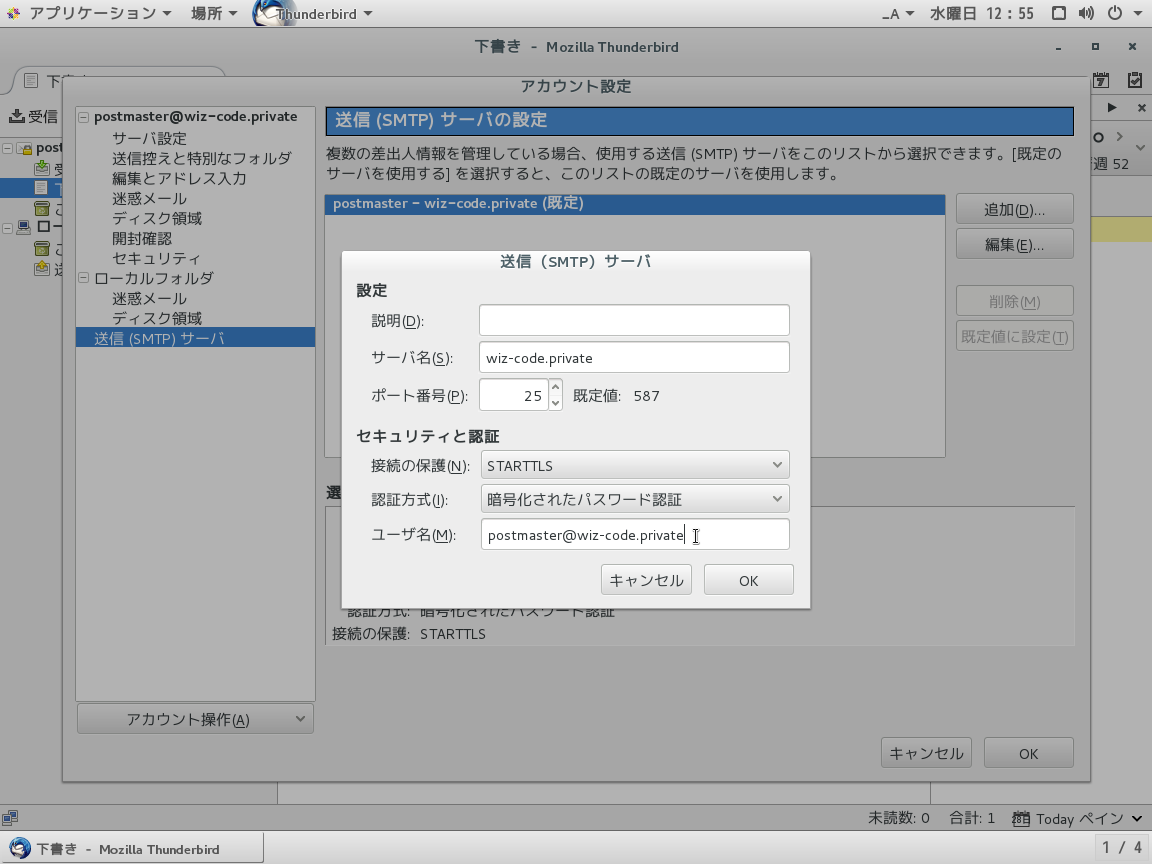Collapse postmaster account in Thunderbird folder pane
Viewport: 1152px width, 864px height.
click(7, 148)
